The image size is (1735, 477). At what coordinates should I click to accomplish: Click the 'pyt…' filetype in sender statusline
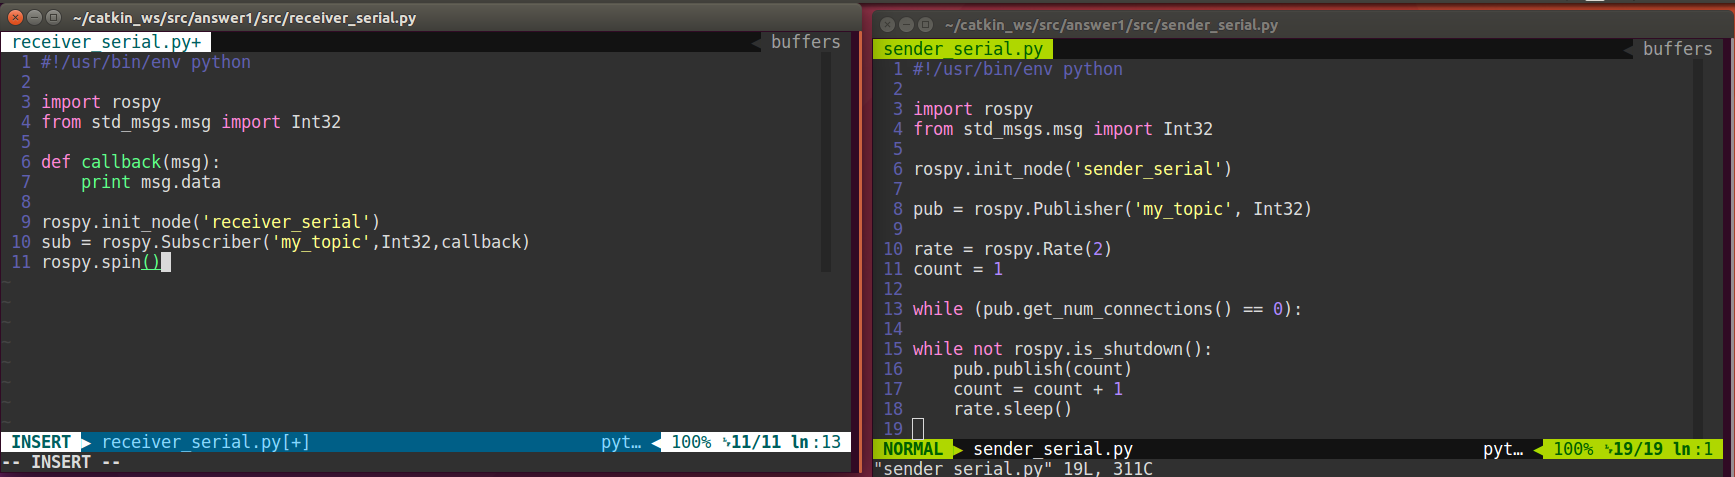(1503, 449)
